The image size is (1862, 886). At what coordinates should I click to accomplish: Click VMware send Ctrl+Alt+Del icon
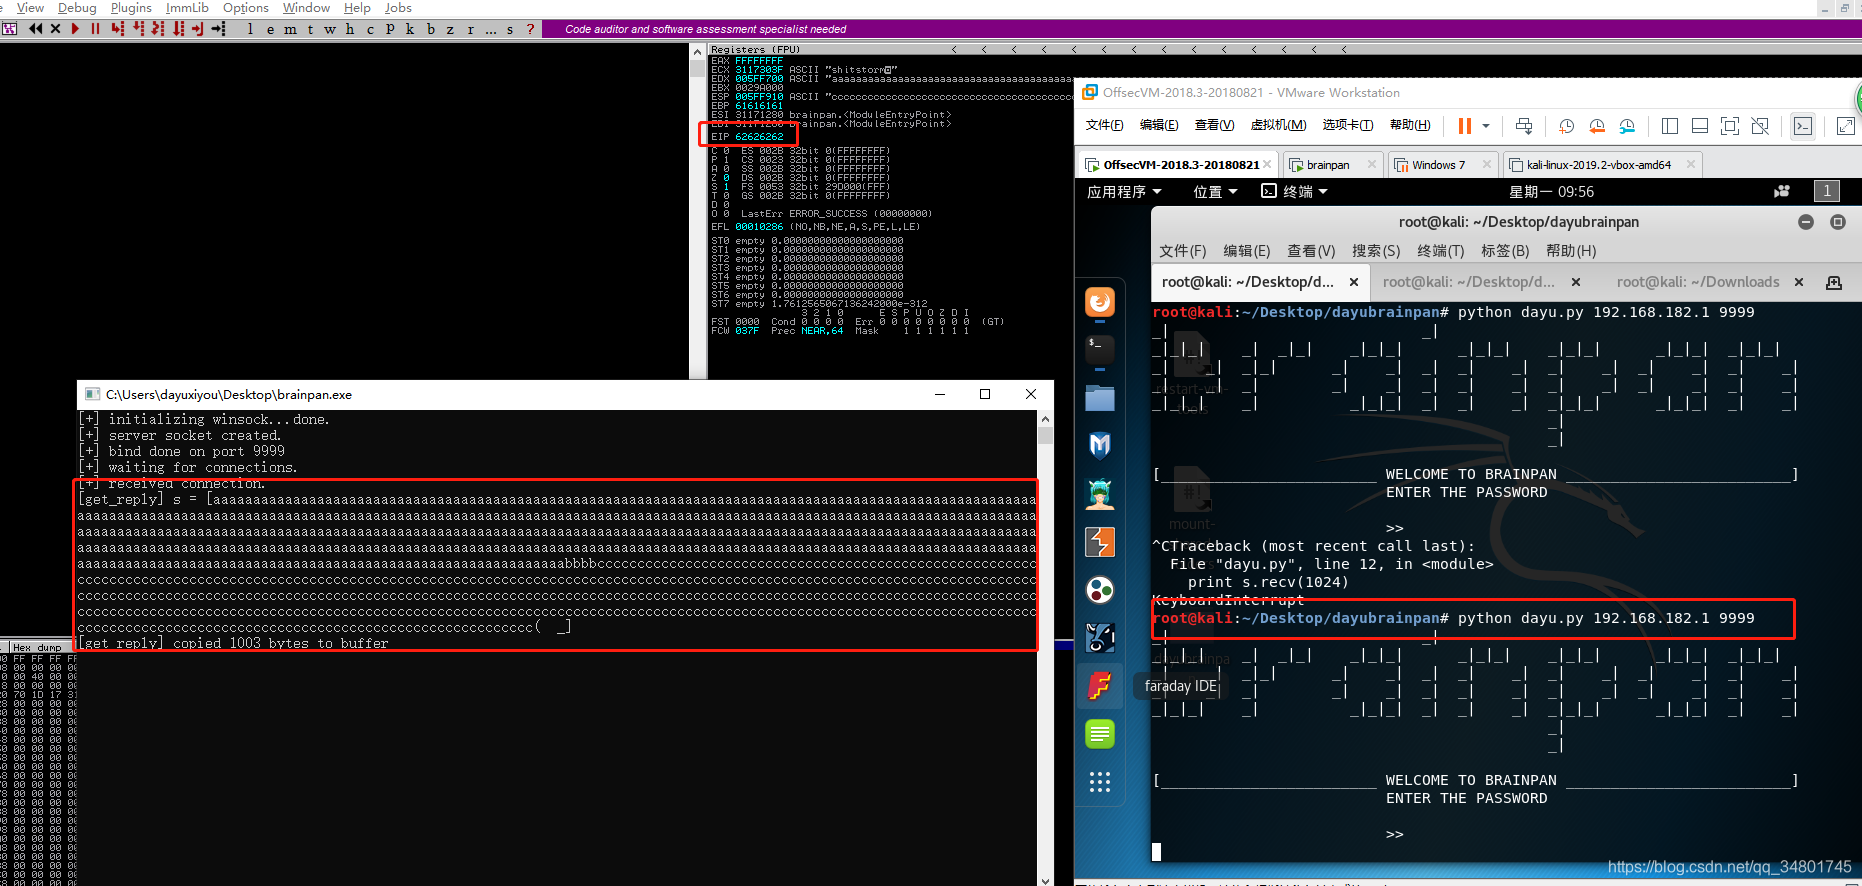(x=1524, y=126)
